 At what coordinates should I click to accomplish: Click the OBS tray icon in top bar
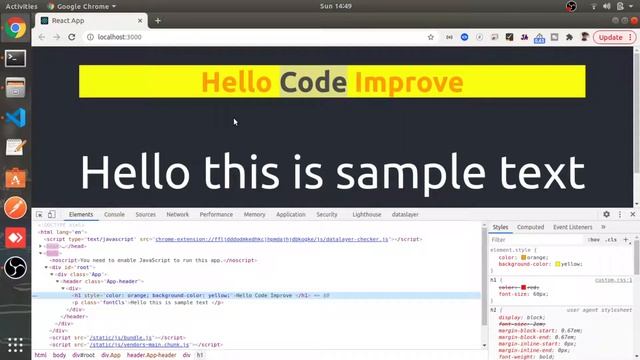[571, 6]
